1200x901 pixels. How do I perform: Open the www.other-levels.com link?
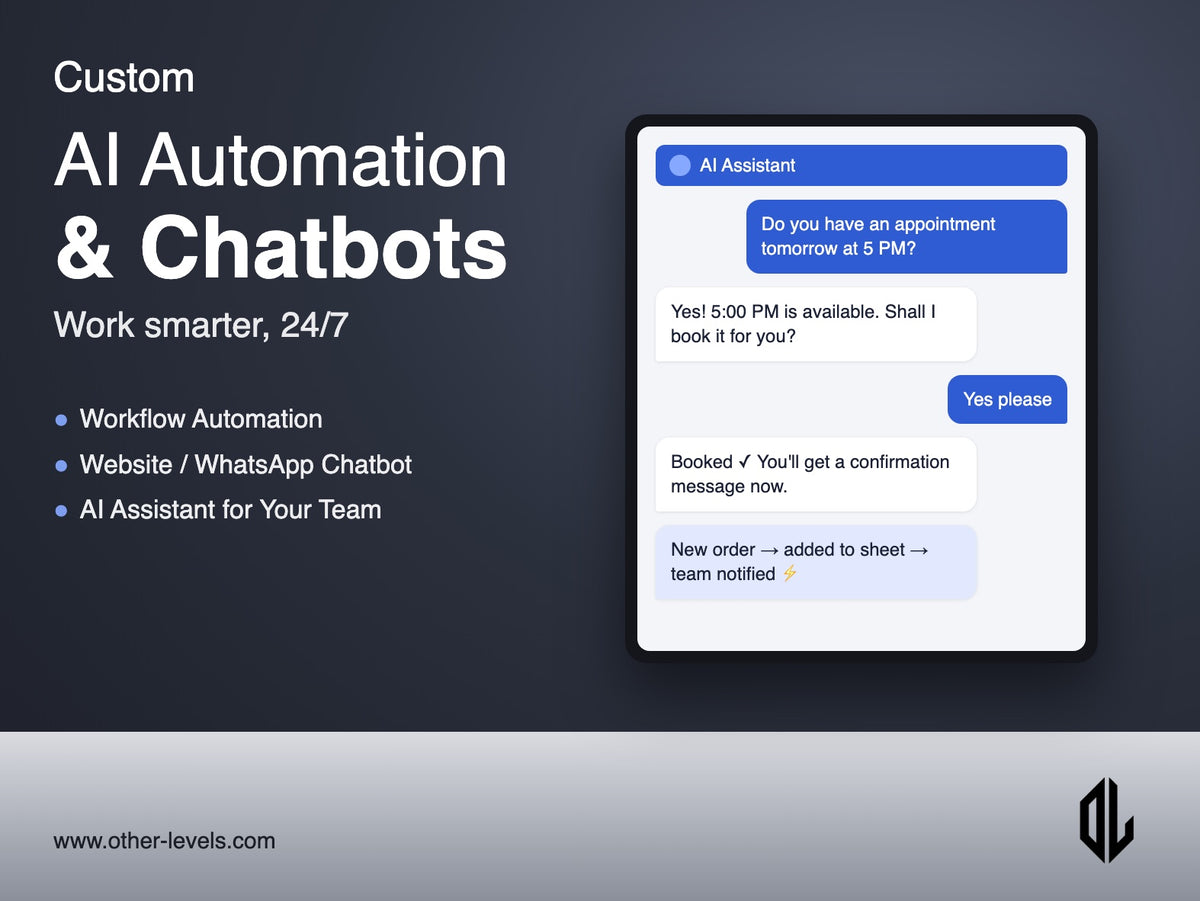pos(164,841)
